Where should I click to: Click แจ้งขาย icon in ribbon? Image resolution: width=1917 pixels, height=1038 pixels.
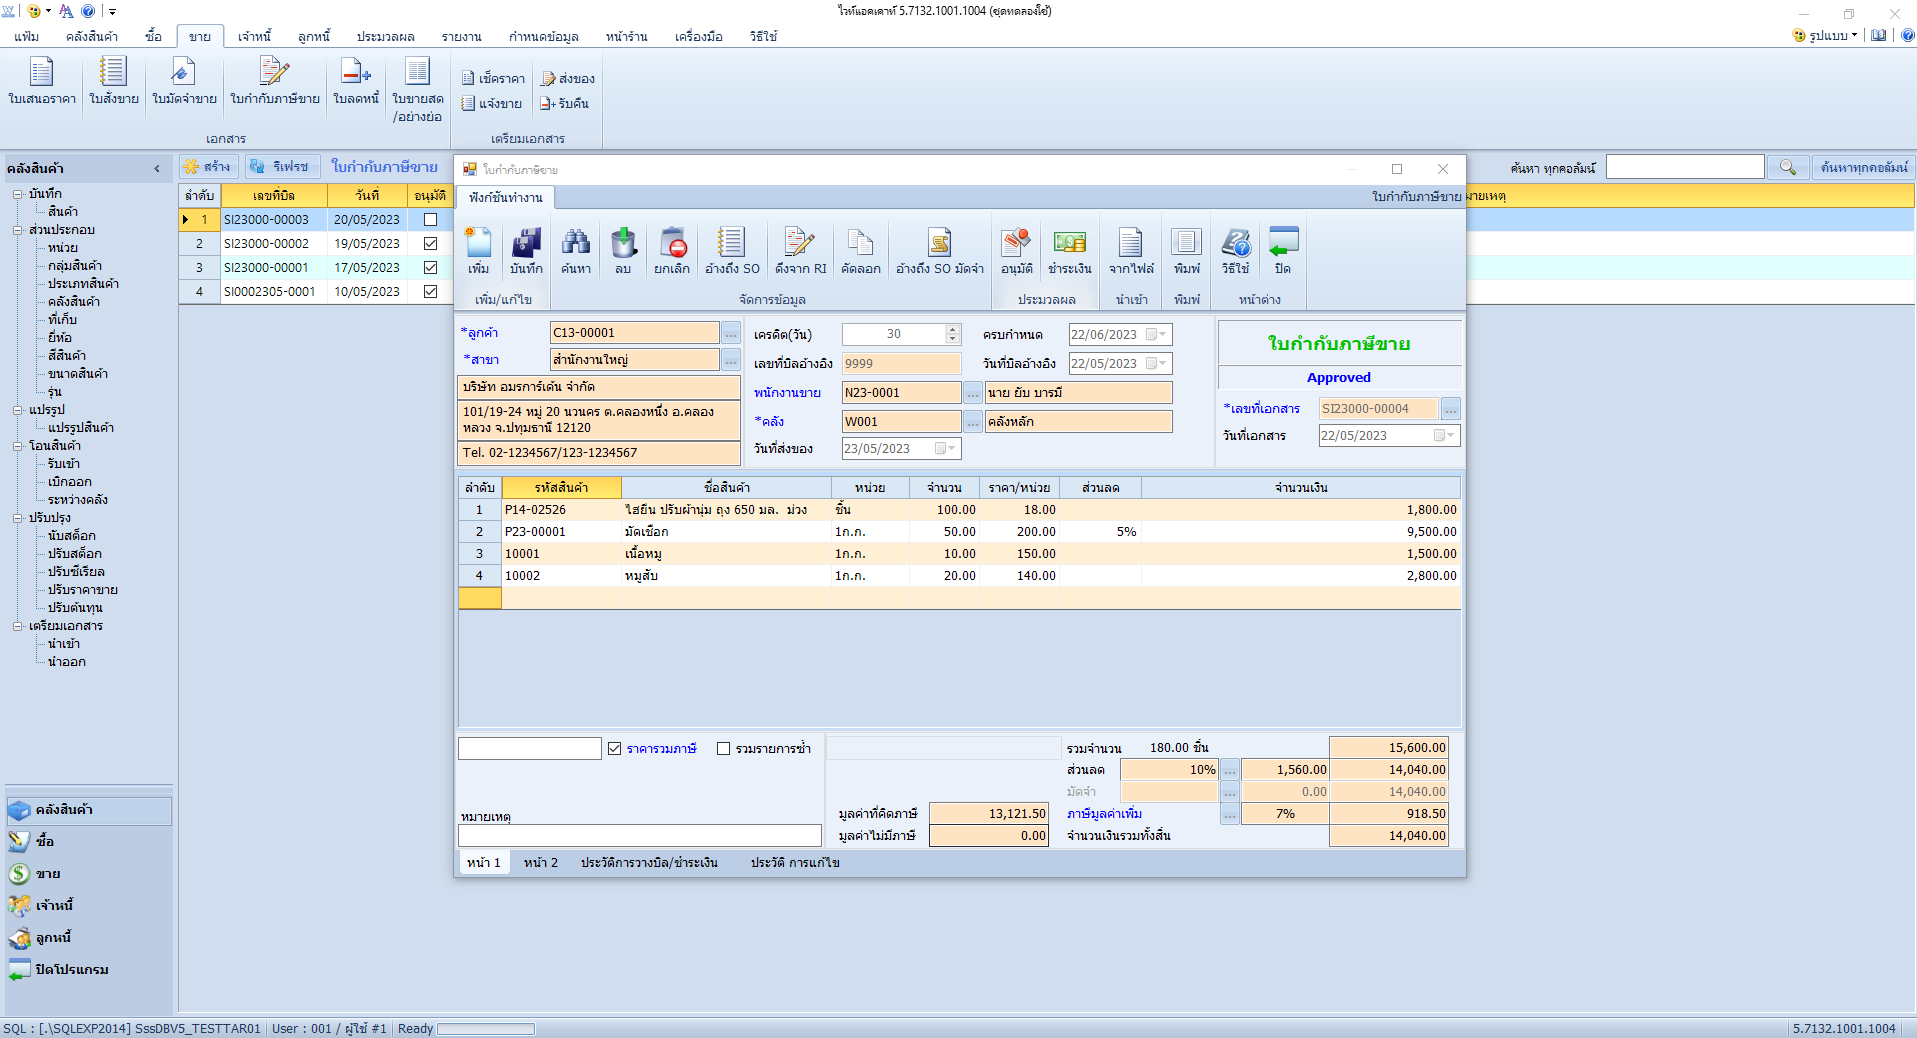click(x=492, y=103)
